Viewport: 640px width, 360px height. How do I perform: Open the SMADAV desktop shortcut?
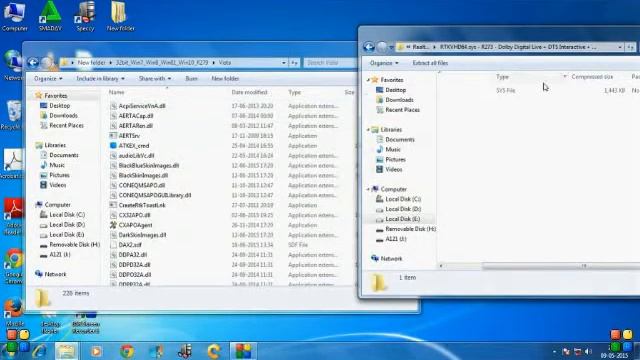(x=50, y=16)
